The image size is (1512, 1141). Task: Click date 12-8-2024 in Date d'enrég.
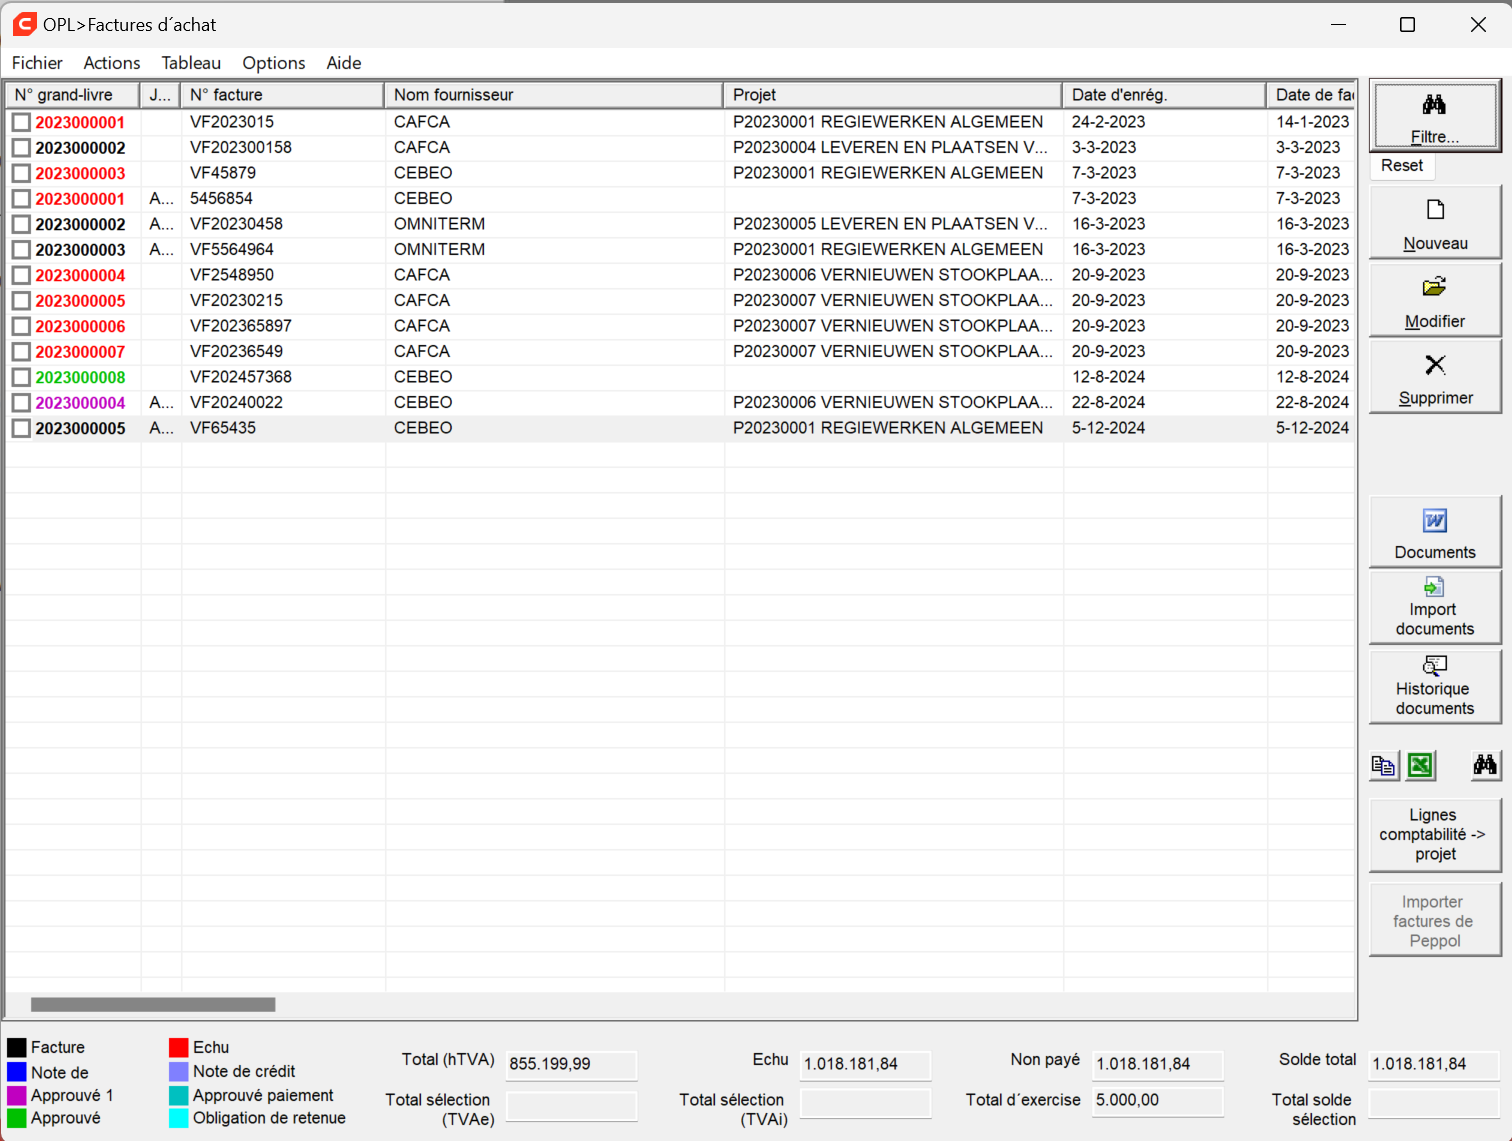point(1109,377)
